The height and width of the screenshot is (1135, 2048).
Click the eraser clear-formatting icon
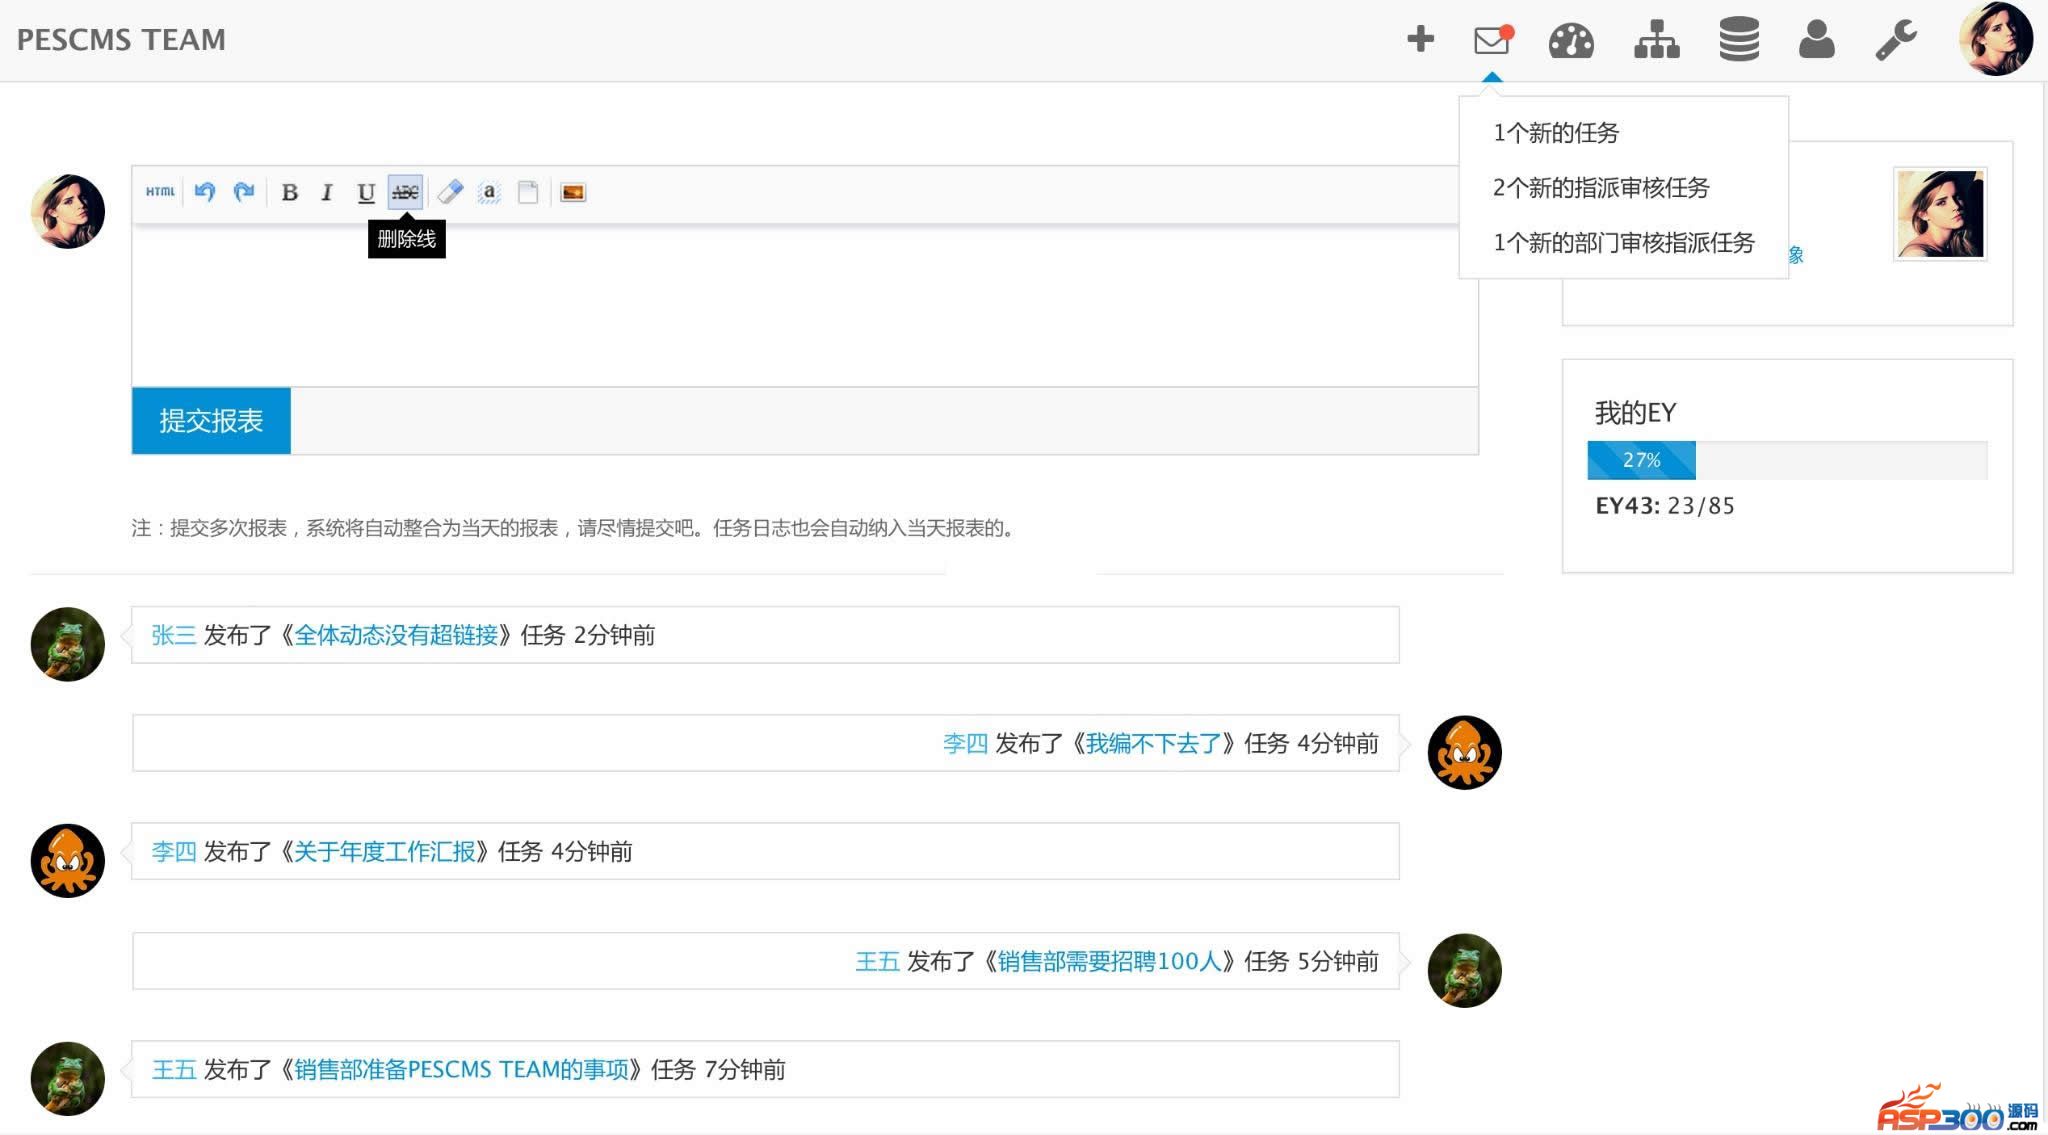pyautogui.click(x=450, y=192)
